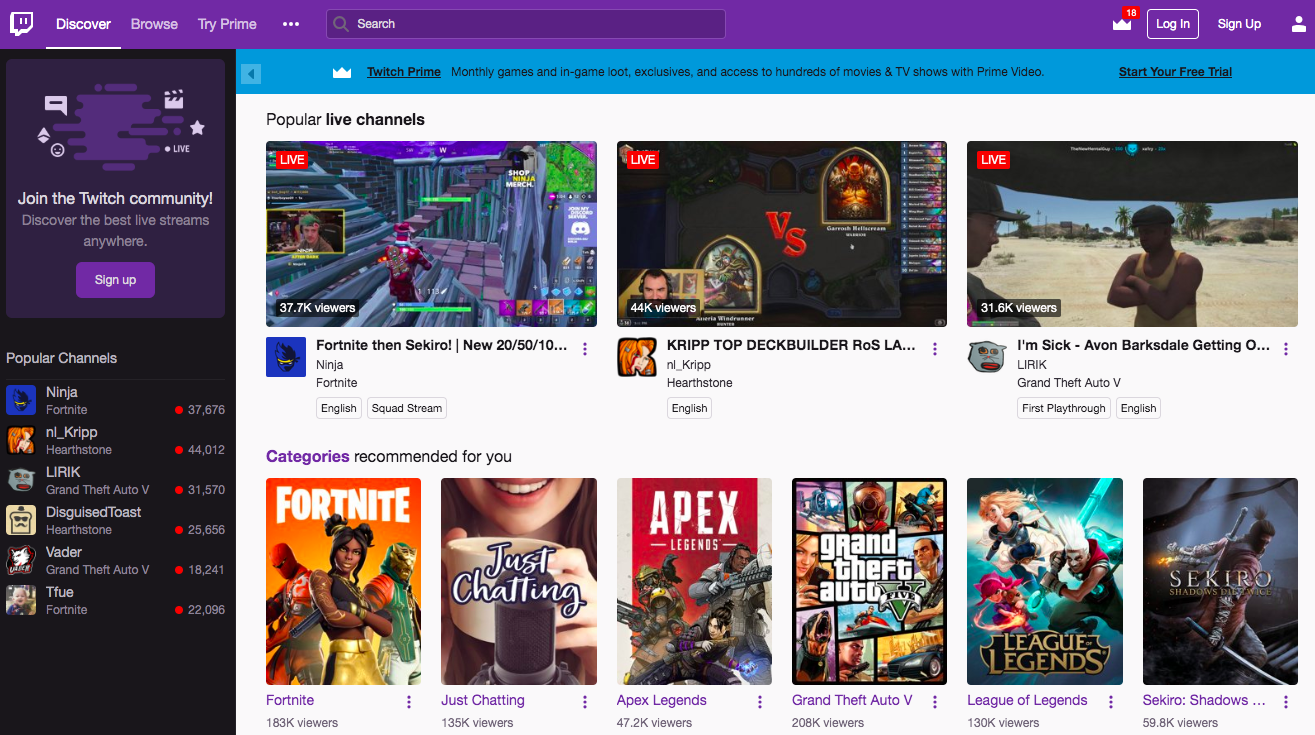Open options for Apex Legends category
This screenshot has height=735, width=1315.
(760, 702)
